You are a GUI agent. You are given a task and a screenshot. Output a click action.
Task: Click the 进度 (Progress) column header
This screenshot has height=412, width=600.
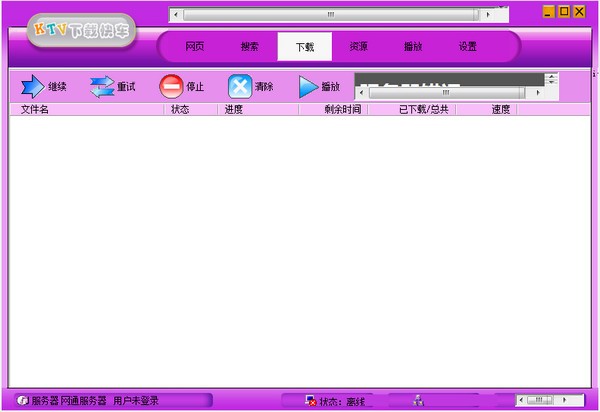coord(234,110)
